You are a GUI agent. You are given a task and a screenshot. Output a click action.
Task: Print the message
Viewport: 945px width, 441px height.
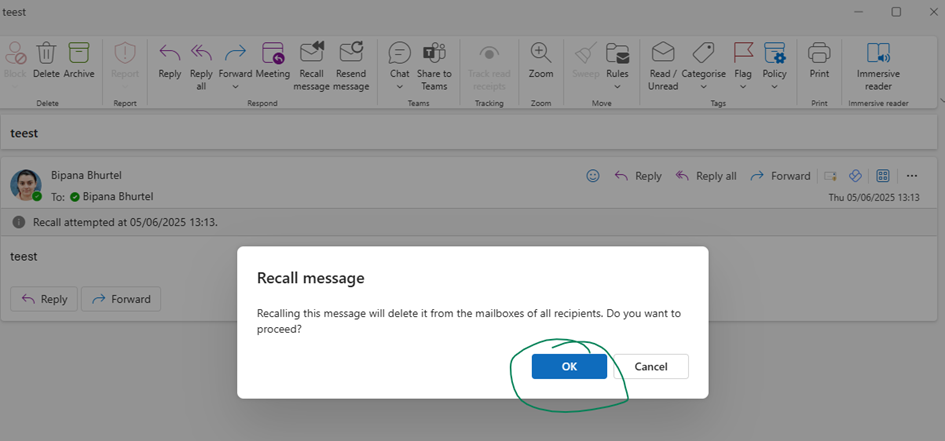point(819,60)
